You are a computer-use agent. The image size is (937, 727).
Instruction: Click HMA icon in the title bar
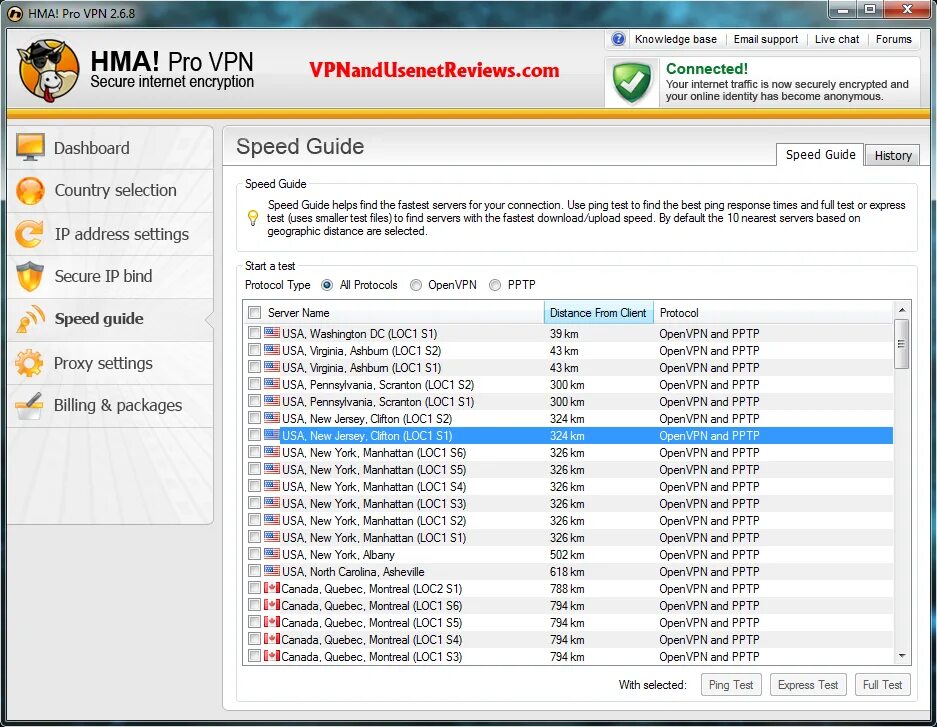pyautogui.click(x=15, y=13)
